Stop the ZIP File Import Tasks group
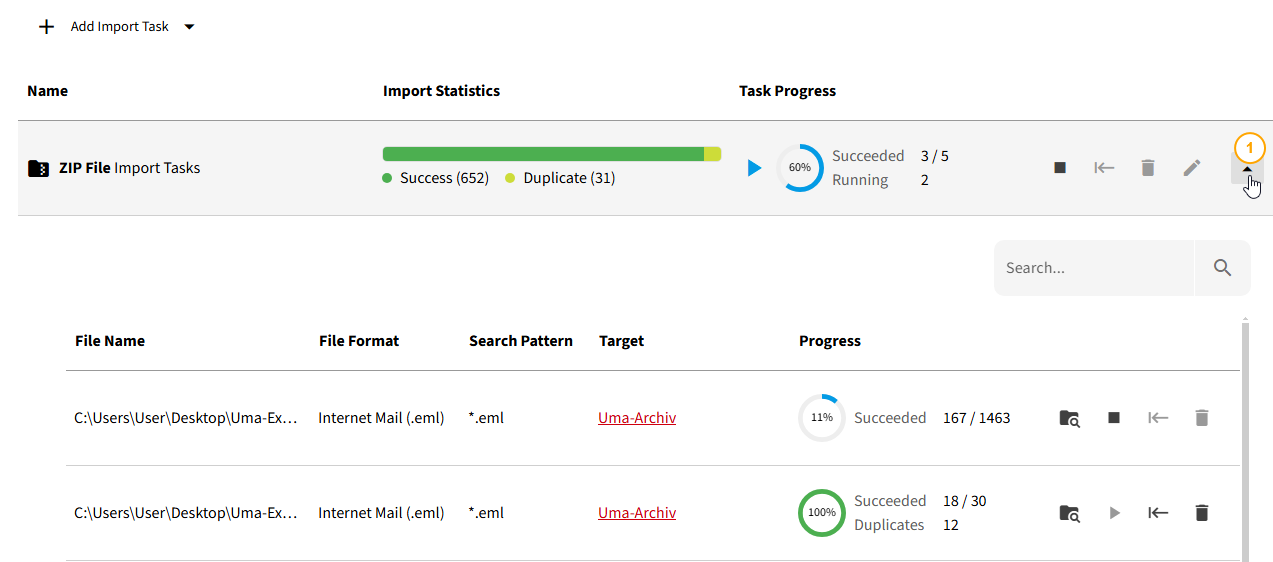The width and height of the screenshot is (1273, 562). pyautogui.click(x=1060, y=168)
